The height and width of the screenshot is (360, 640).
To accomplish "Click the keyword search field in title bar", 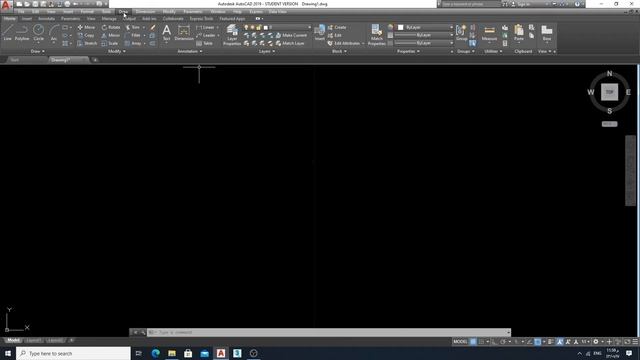I will 470,4.
